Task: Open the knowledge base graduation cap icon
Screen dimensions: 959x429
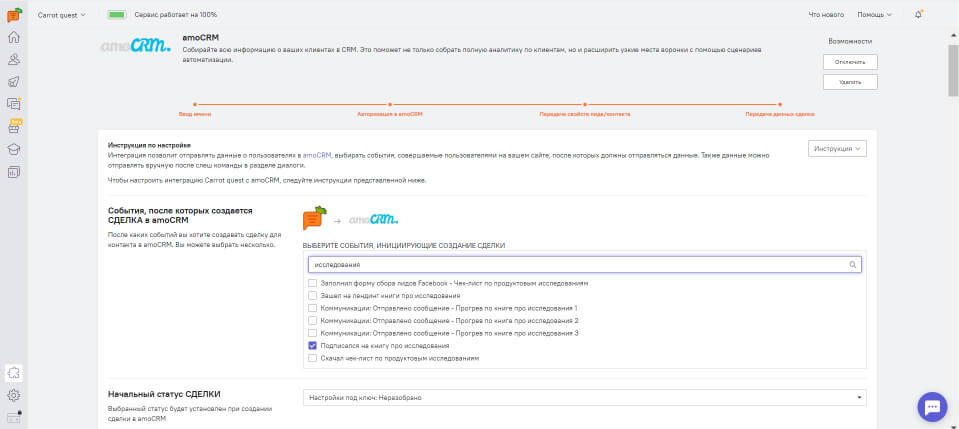Action: click(x=13, y=149)
